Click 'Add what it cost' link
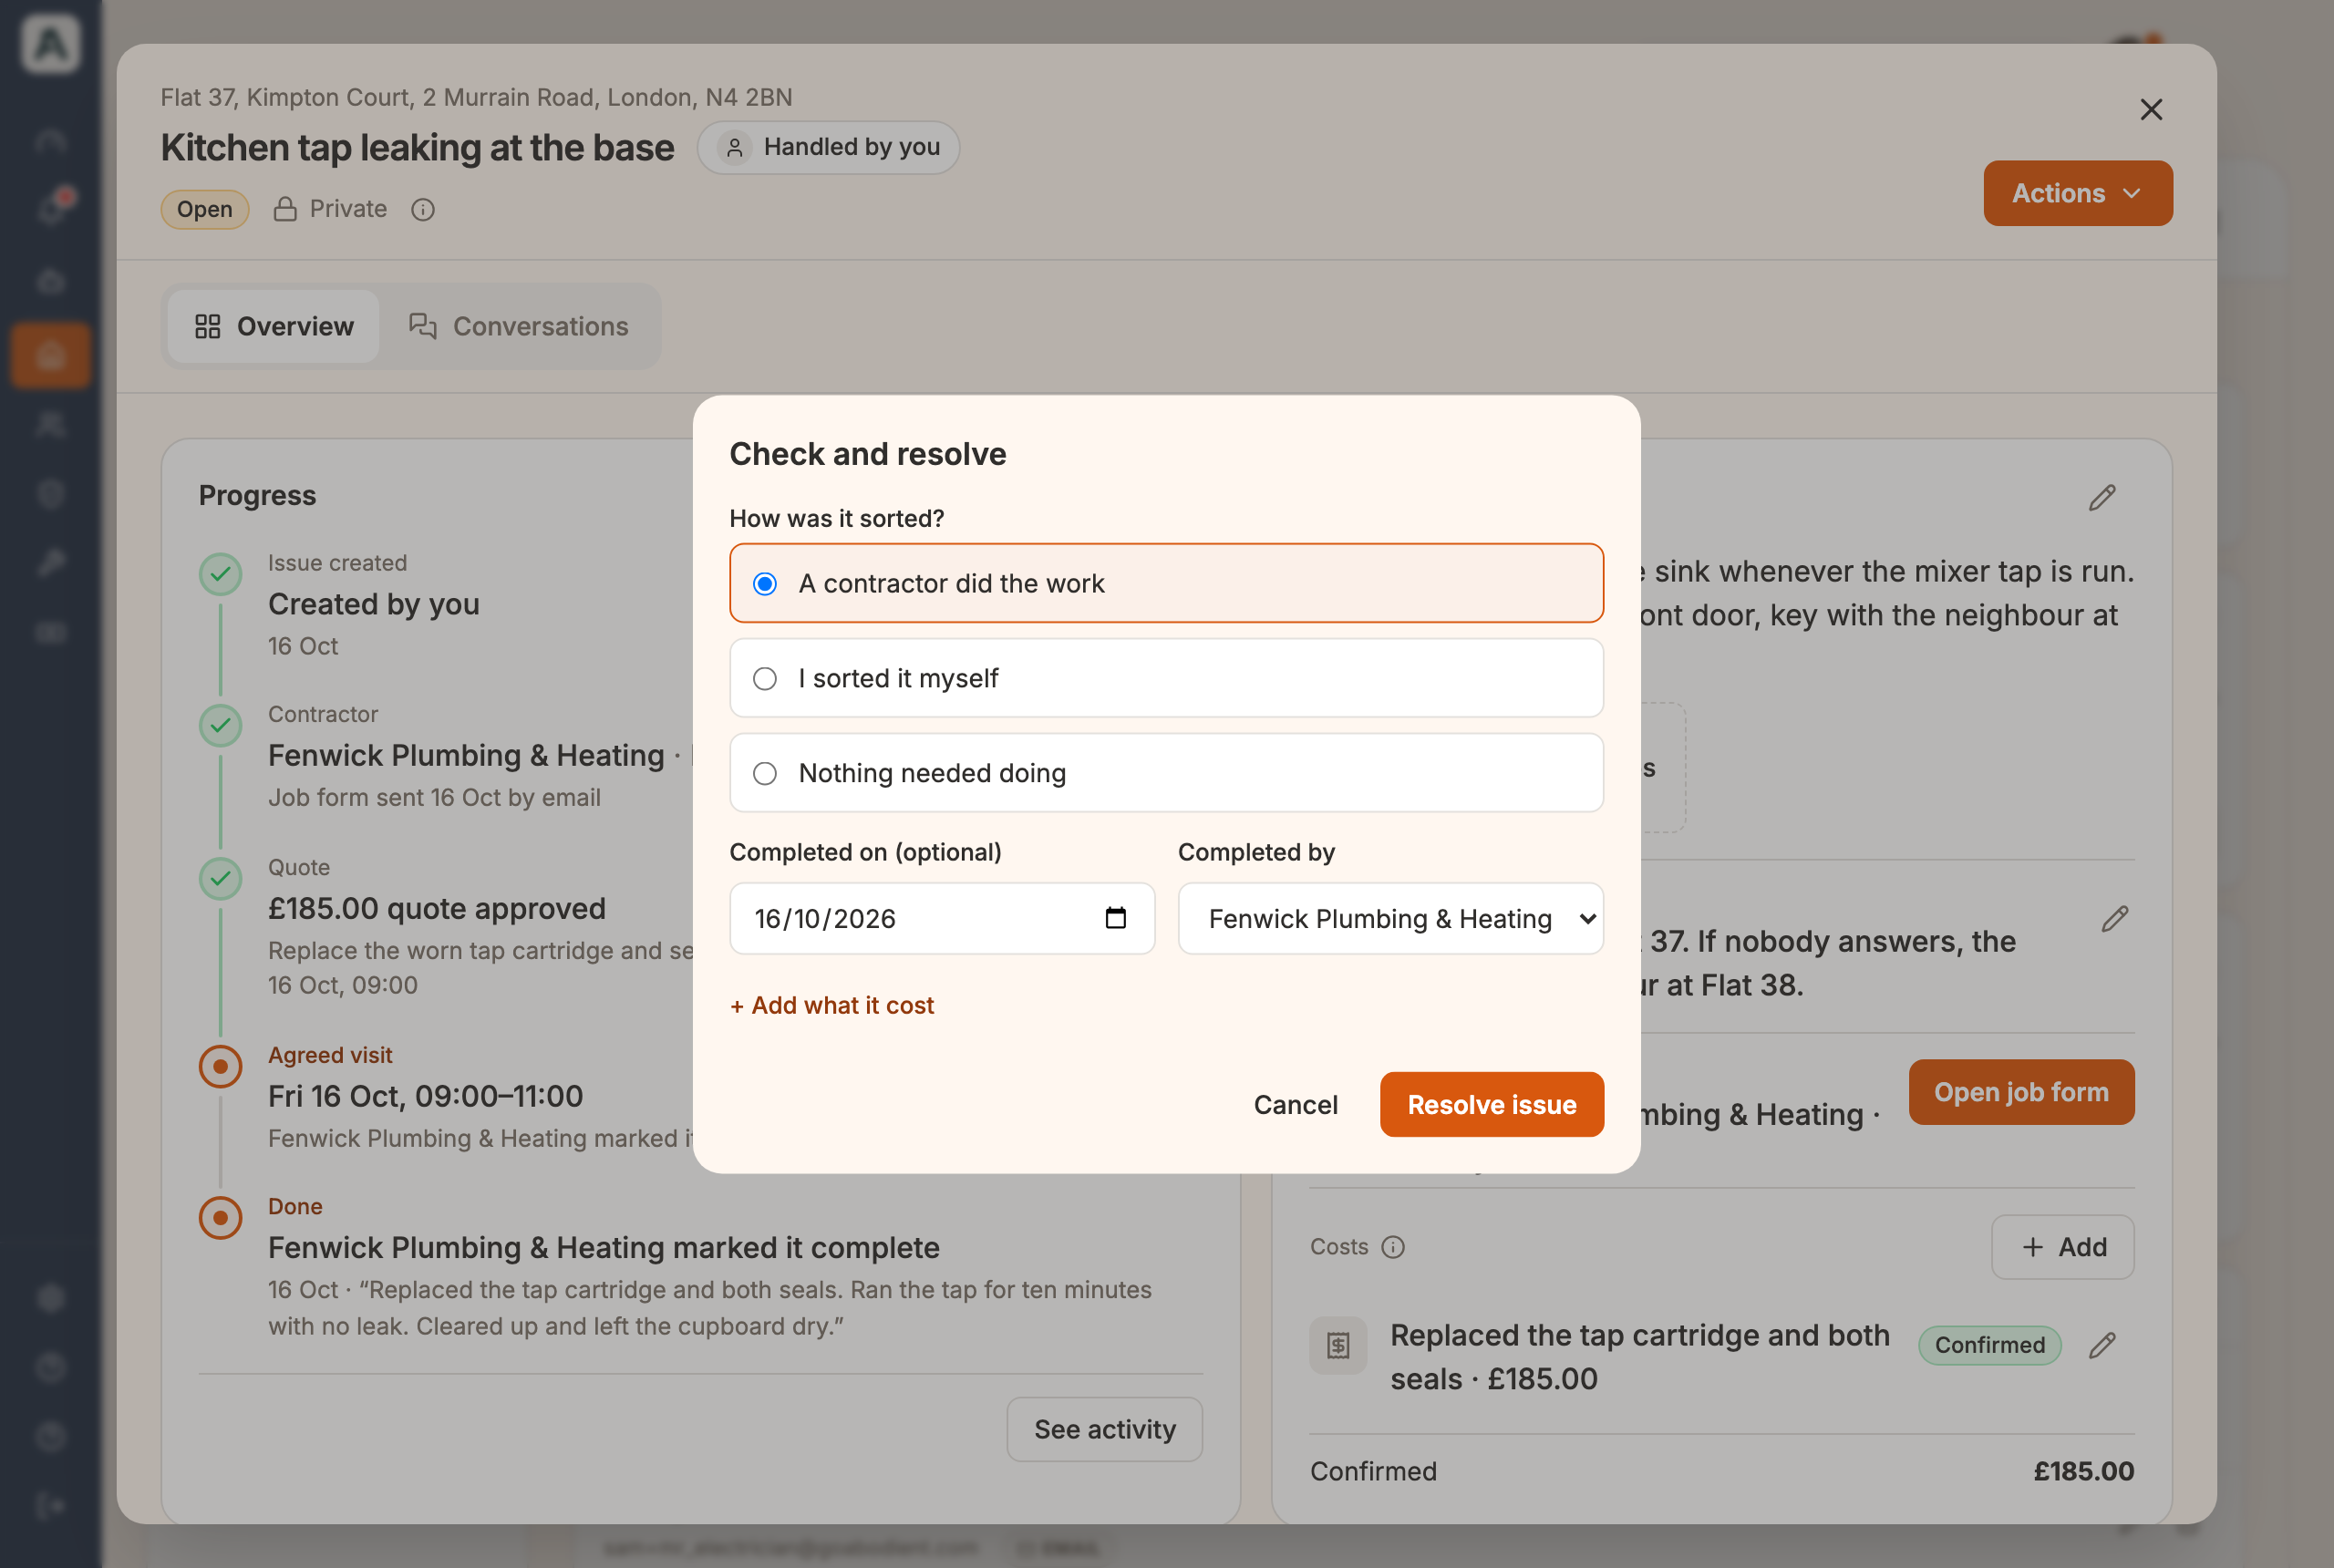 [832, 1005]
